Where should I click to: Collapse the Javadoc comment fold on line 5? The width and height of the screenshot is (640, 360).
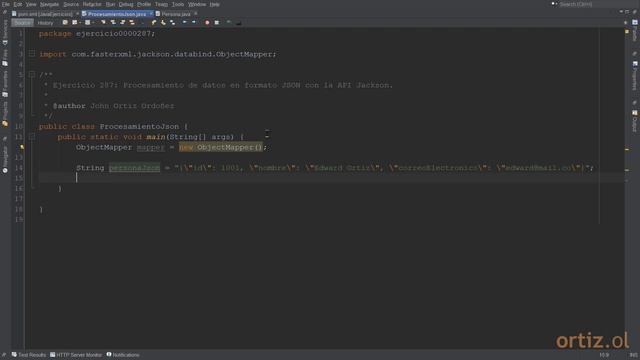(x=32, y=74)
